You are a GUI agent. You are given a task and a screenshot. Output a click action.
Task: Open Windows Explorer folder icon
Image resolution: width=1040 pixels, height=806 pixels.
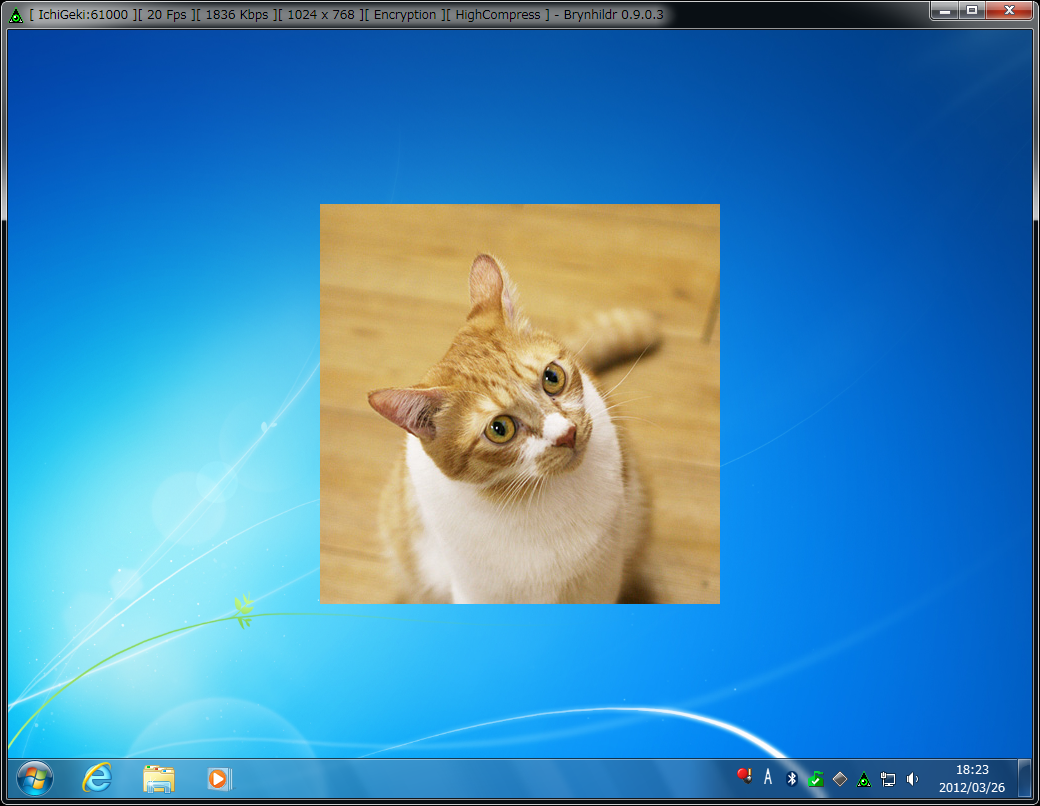159,778
